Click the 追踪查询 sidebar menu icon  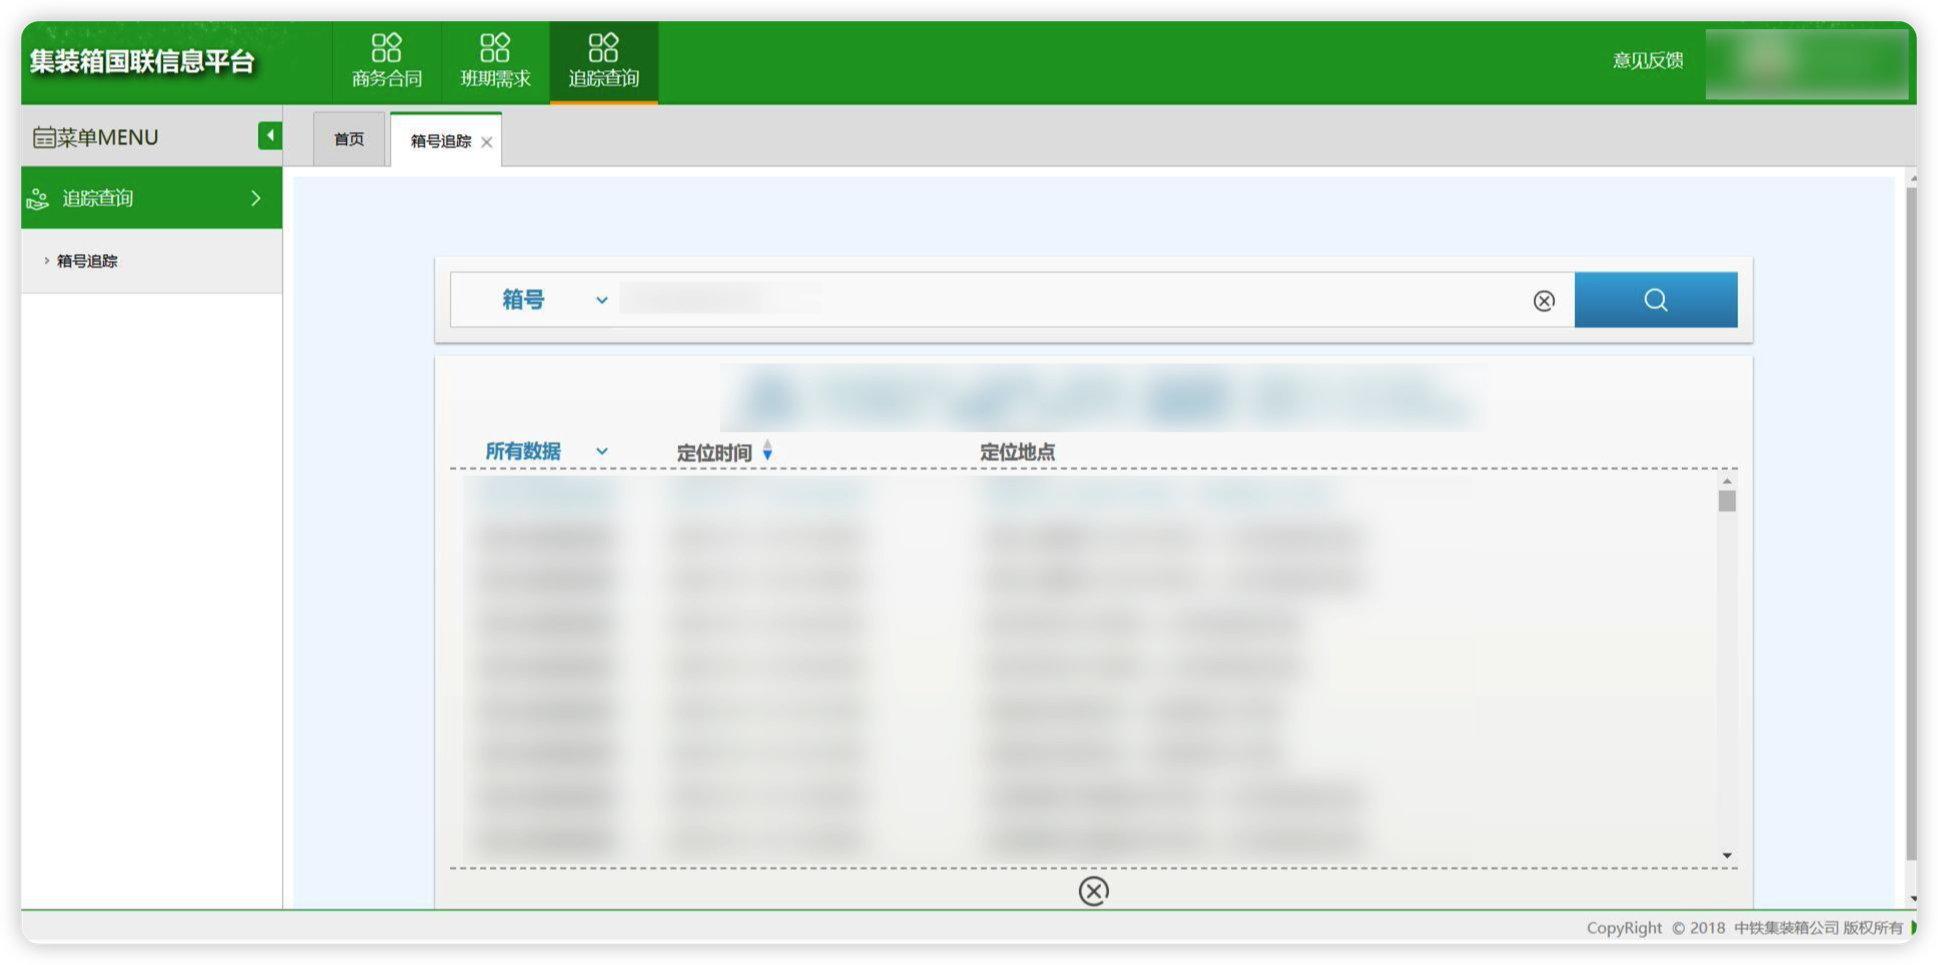(x=38, y=197)
